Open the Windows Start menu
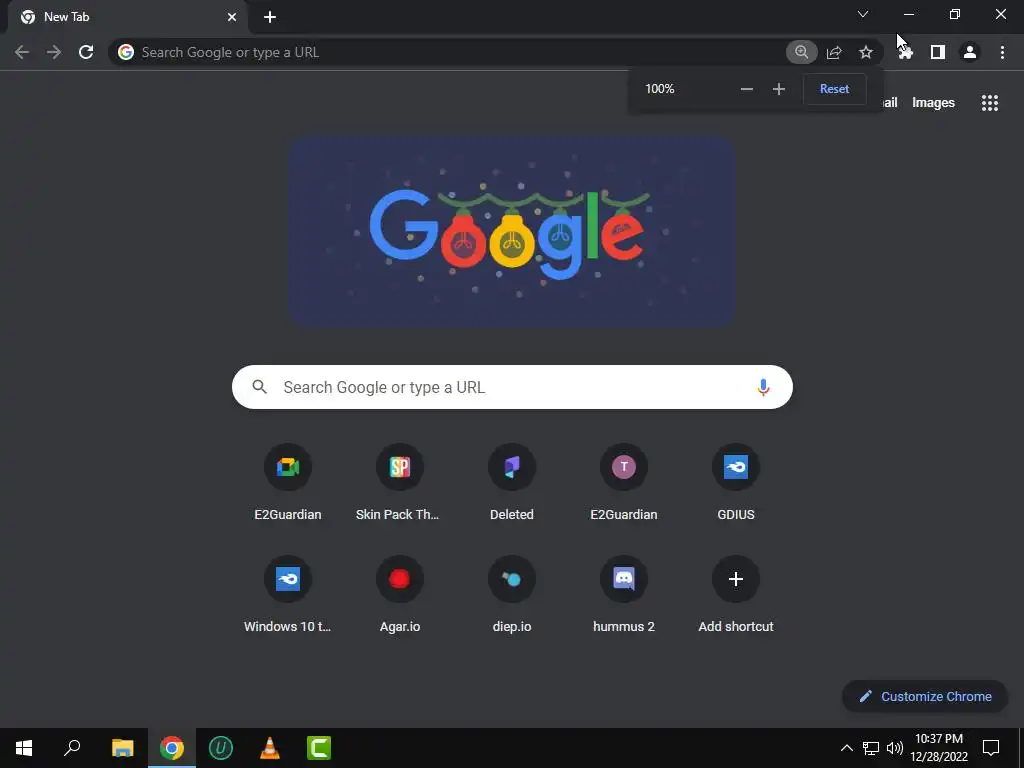 pyautogui.click(x=24, y=748)
